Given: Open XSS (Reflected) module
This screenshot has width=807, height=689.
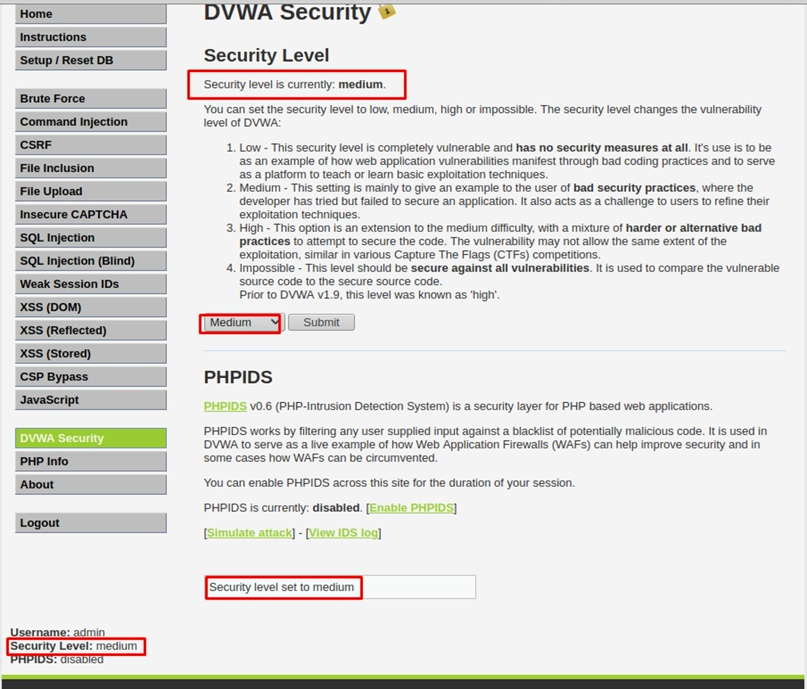Looking at the screenshot, I should (91, 330).
